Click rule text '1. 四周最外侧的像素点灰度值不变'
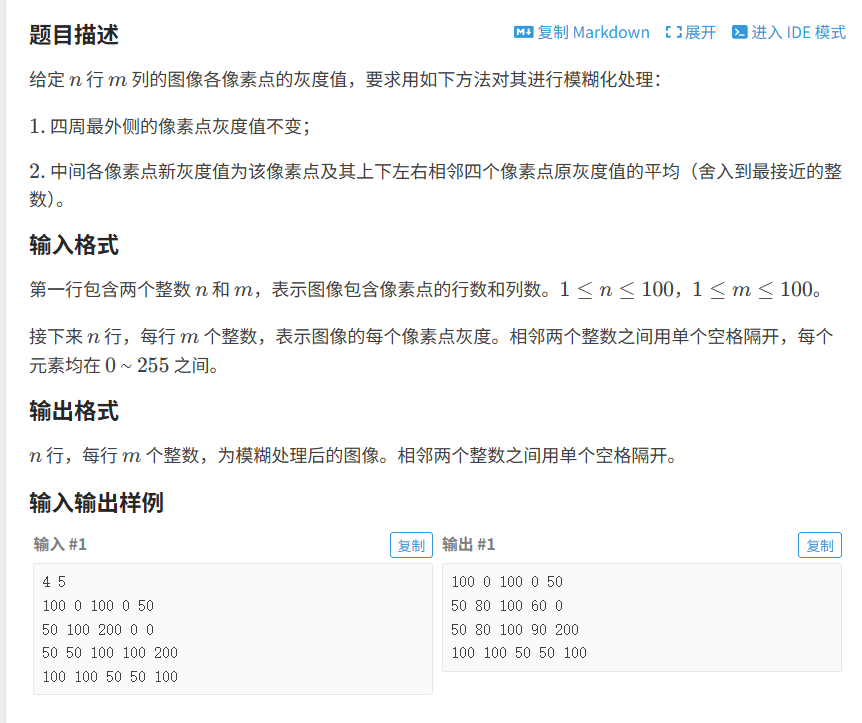The image size is (862, 723). [x=169, y=126]
